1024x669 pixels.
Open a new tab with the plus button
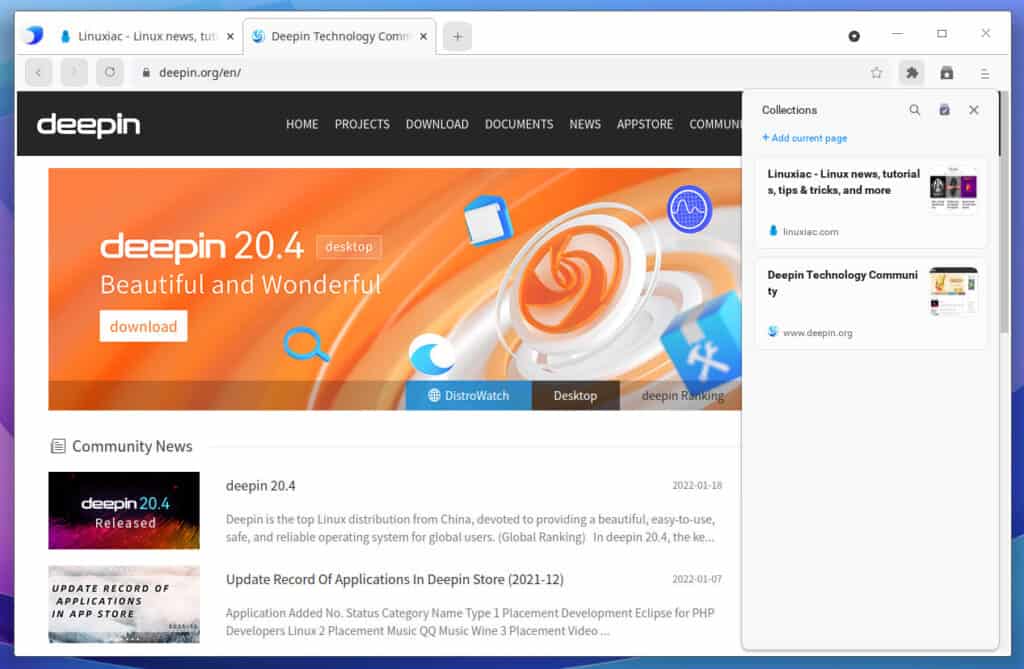tap(457, 37)
